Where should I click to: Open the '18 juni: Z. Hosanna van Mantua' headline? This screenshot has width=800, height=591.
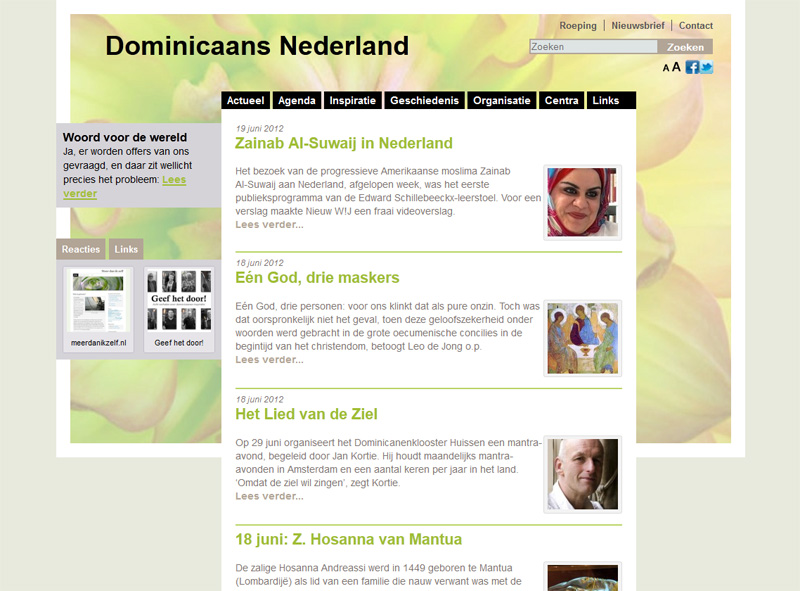pyautogui.click(x=348, y=539)
